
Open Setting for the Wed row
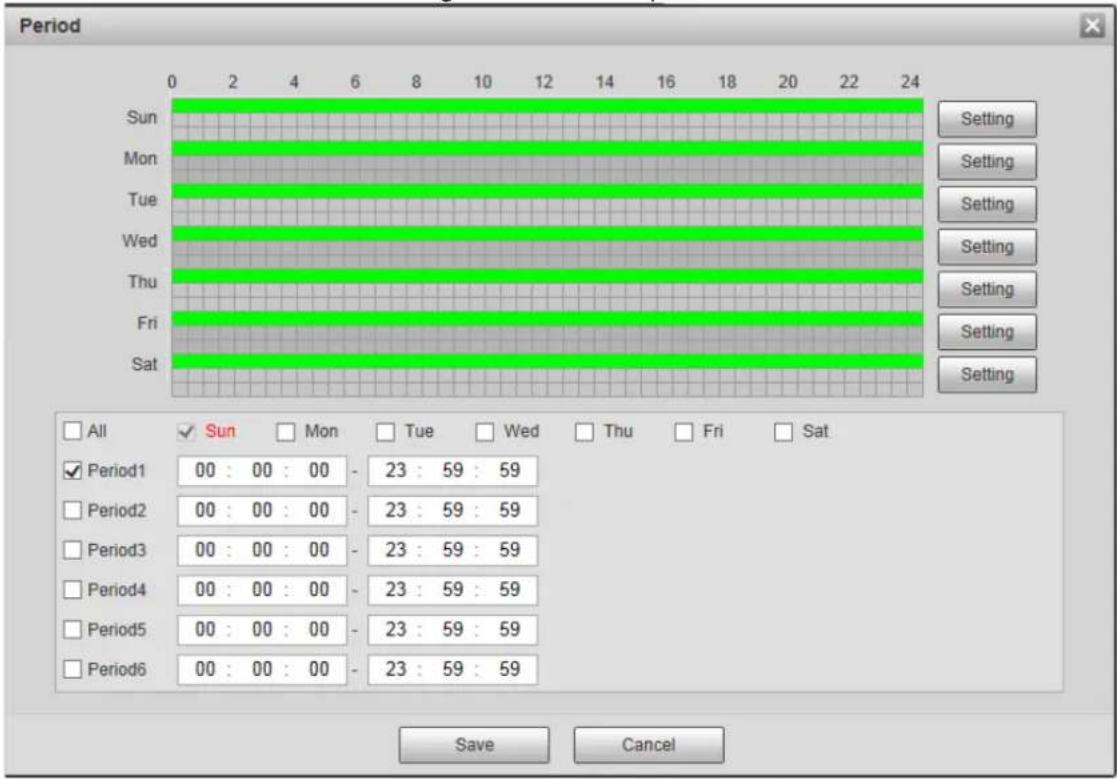[987, 247]
